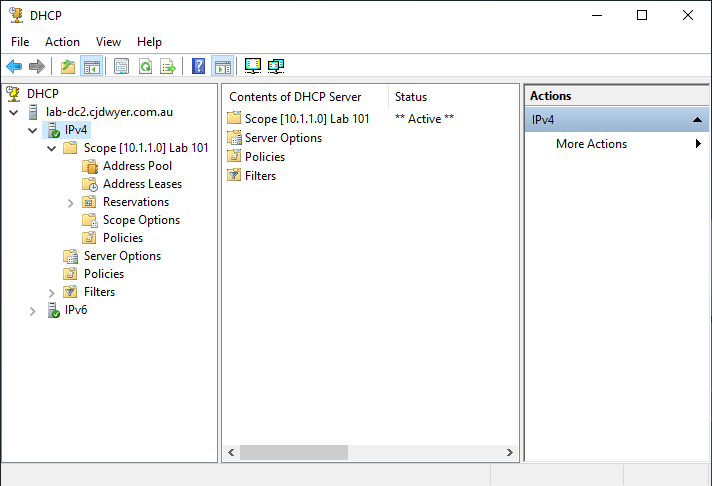The height and width of the screenshot is (486, 712).
Task: Select Address Leases in the tree
Action: tap(142, 184)
